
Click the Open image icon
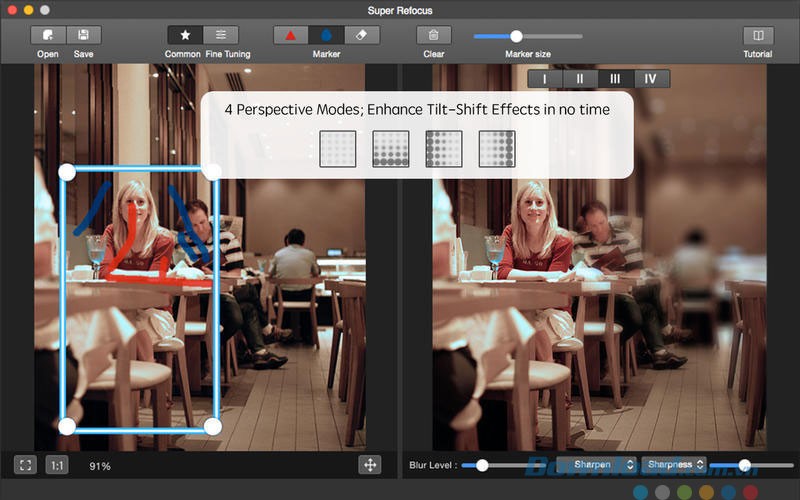click(x=48, y=35)
